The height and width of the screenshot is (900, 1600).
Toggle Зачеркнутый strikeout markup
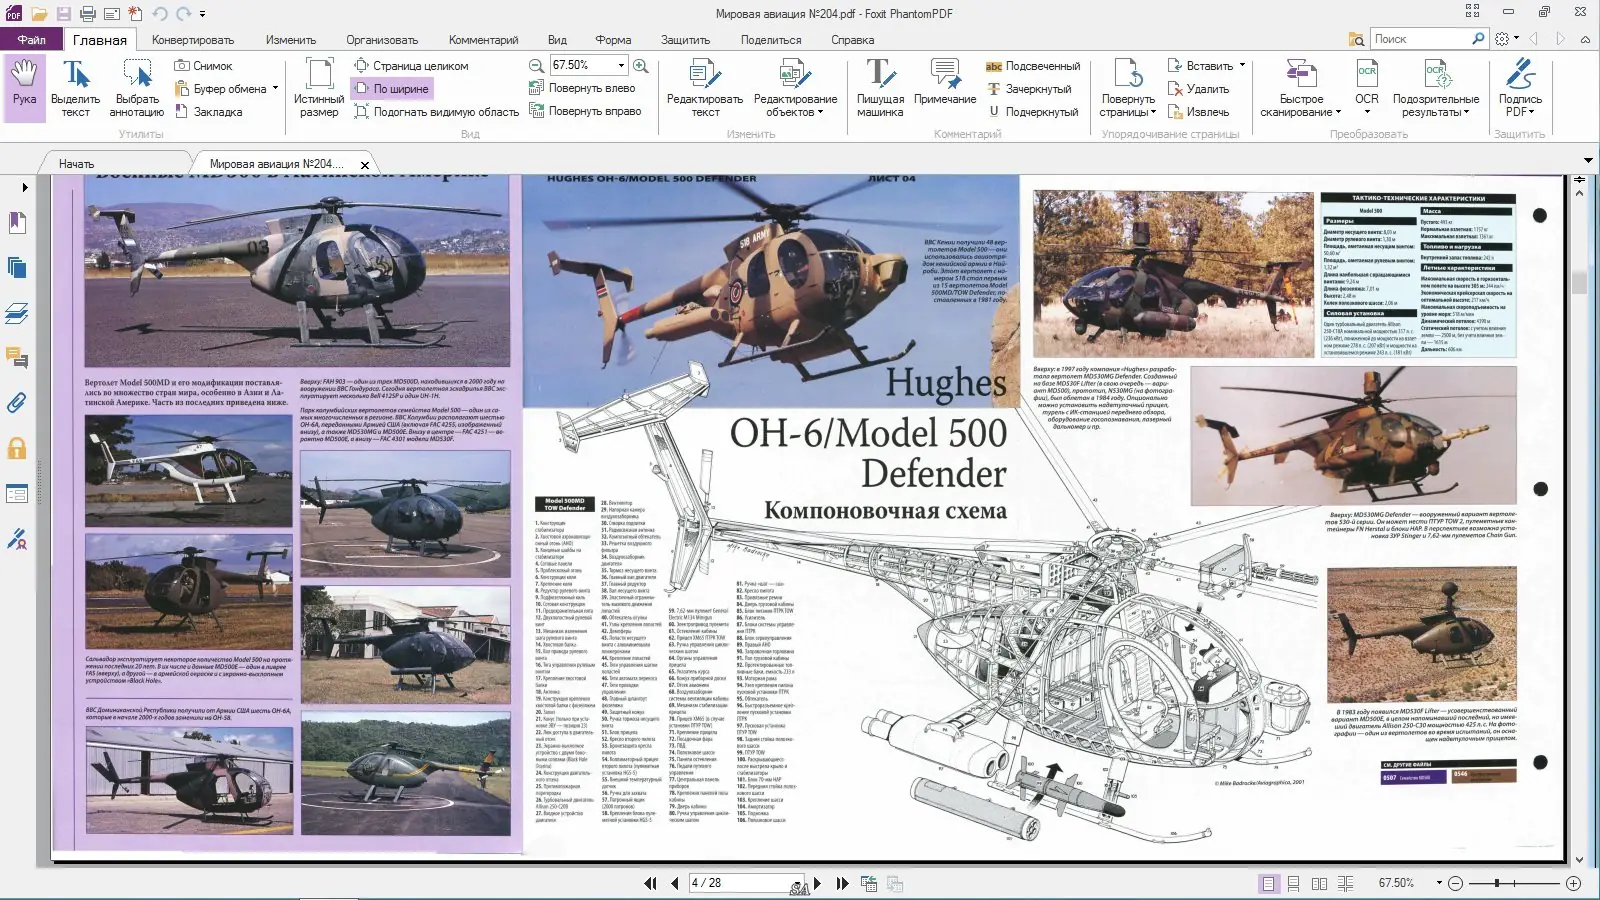1029,89
